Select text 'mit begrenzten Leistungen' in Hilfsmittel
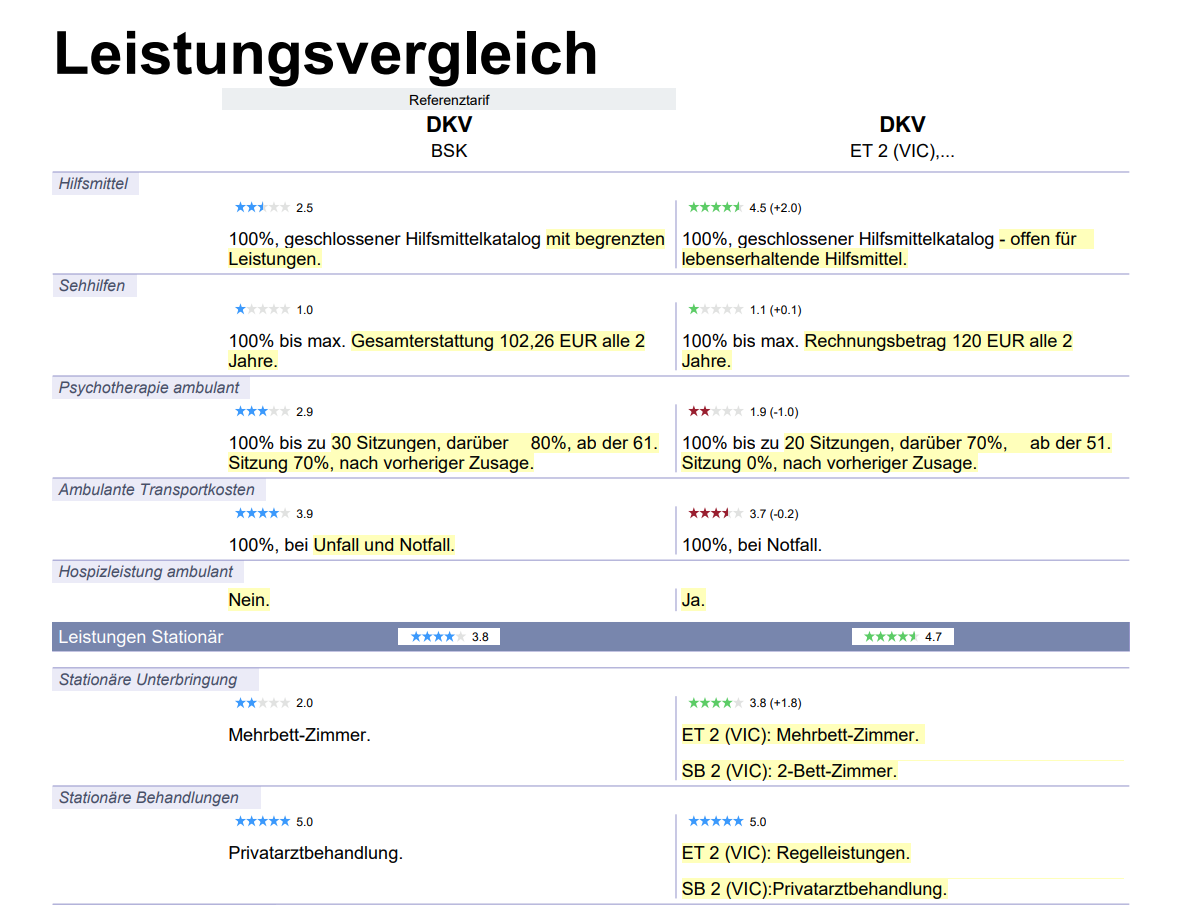The height and width of the screenshot is (905, 1181). [447, 248]
